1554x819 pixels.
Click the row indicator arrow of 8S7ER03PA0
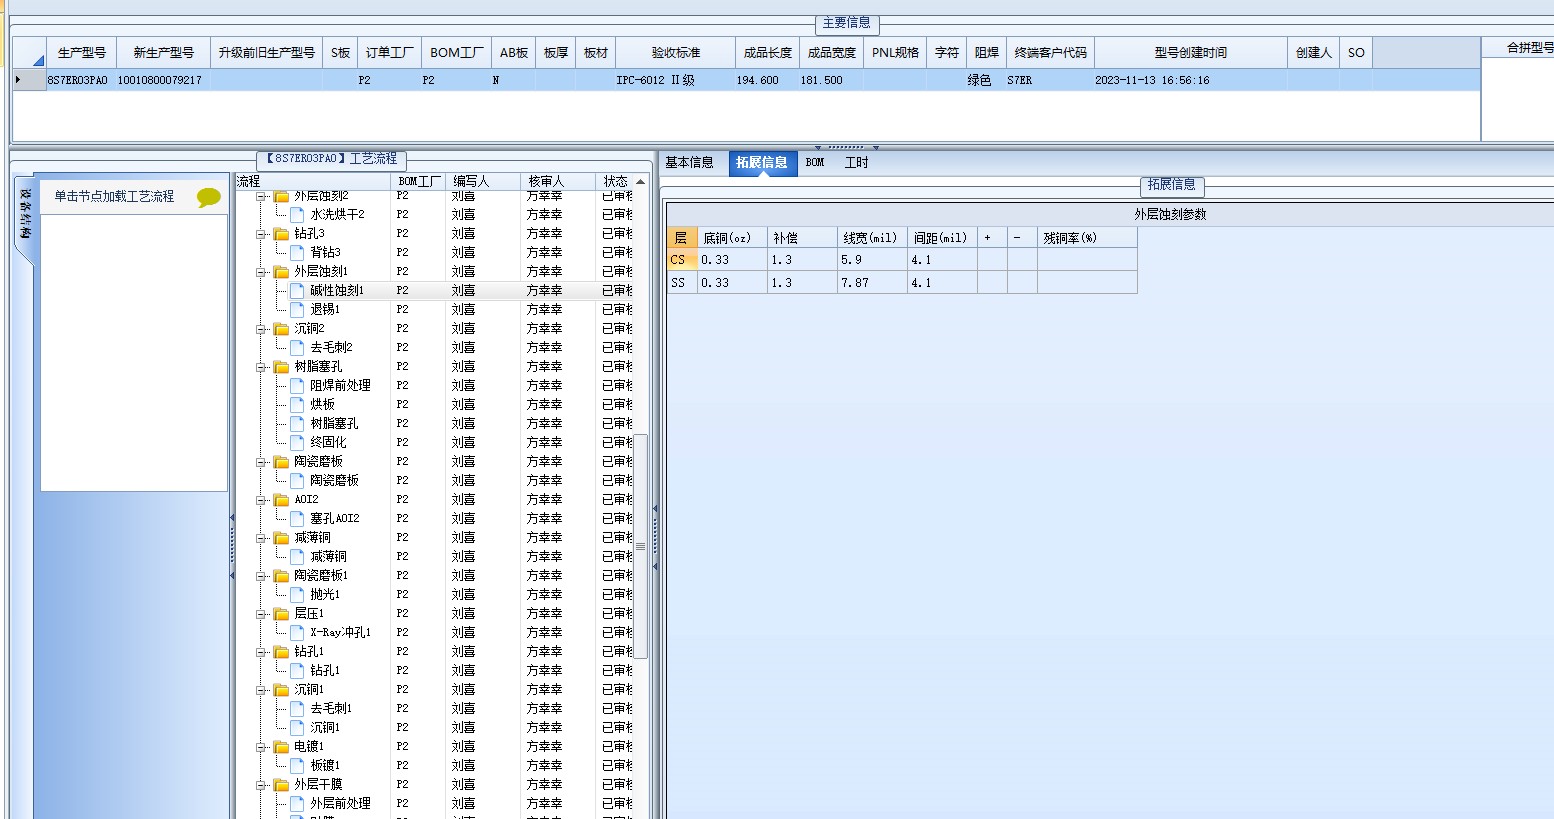coord(18,80)
